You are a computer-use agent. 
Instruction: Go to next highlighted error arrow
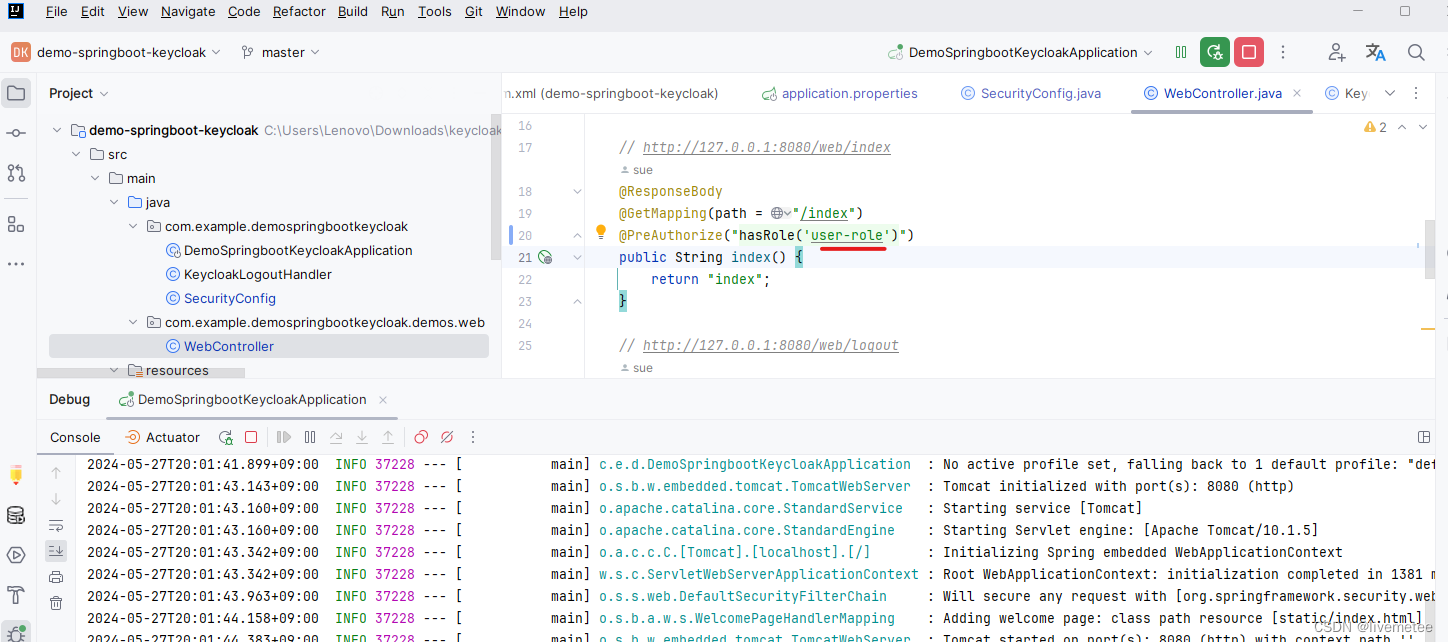click(x=1425, y=127)
